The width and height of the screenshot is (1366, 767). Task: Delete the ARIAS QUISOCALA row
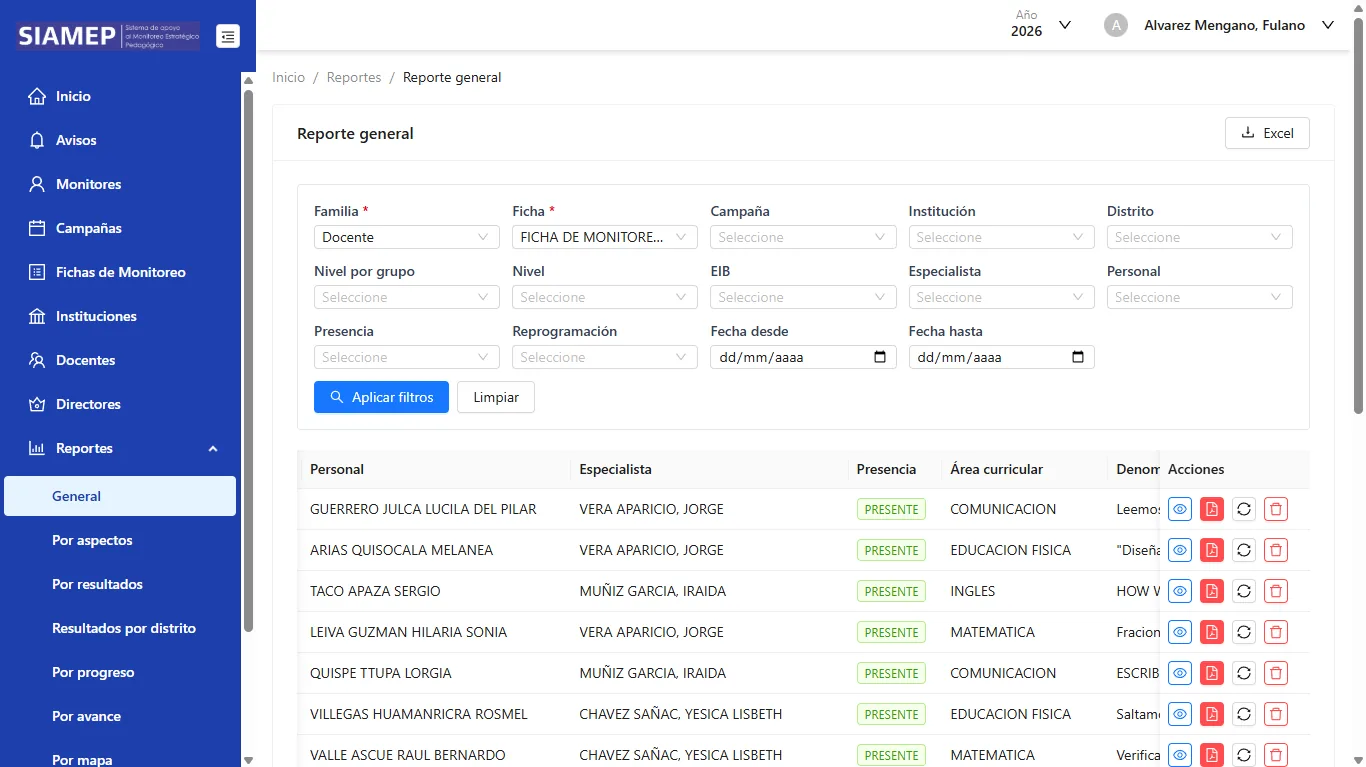click(1276, 550)
